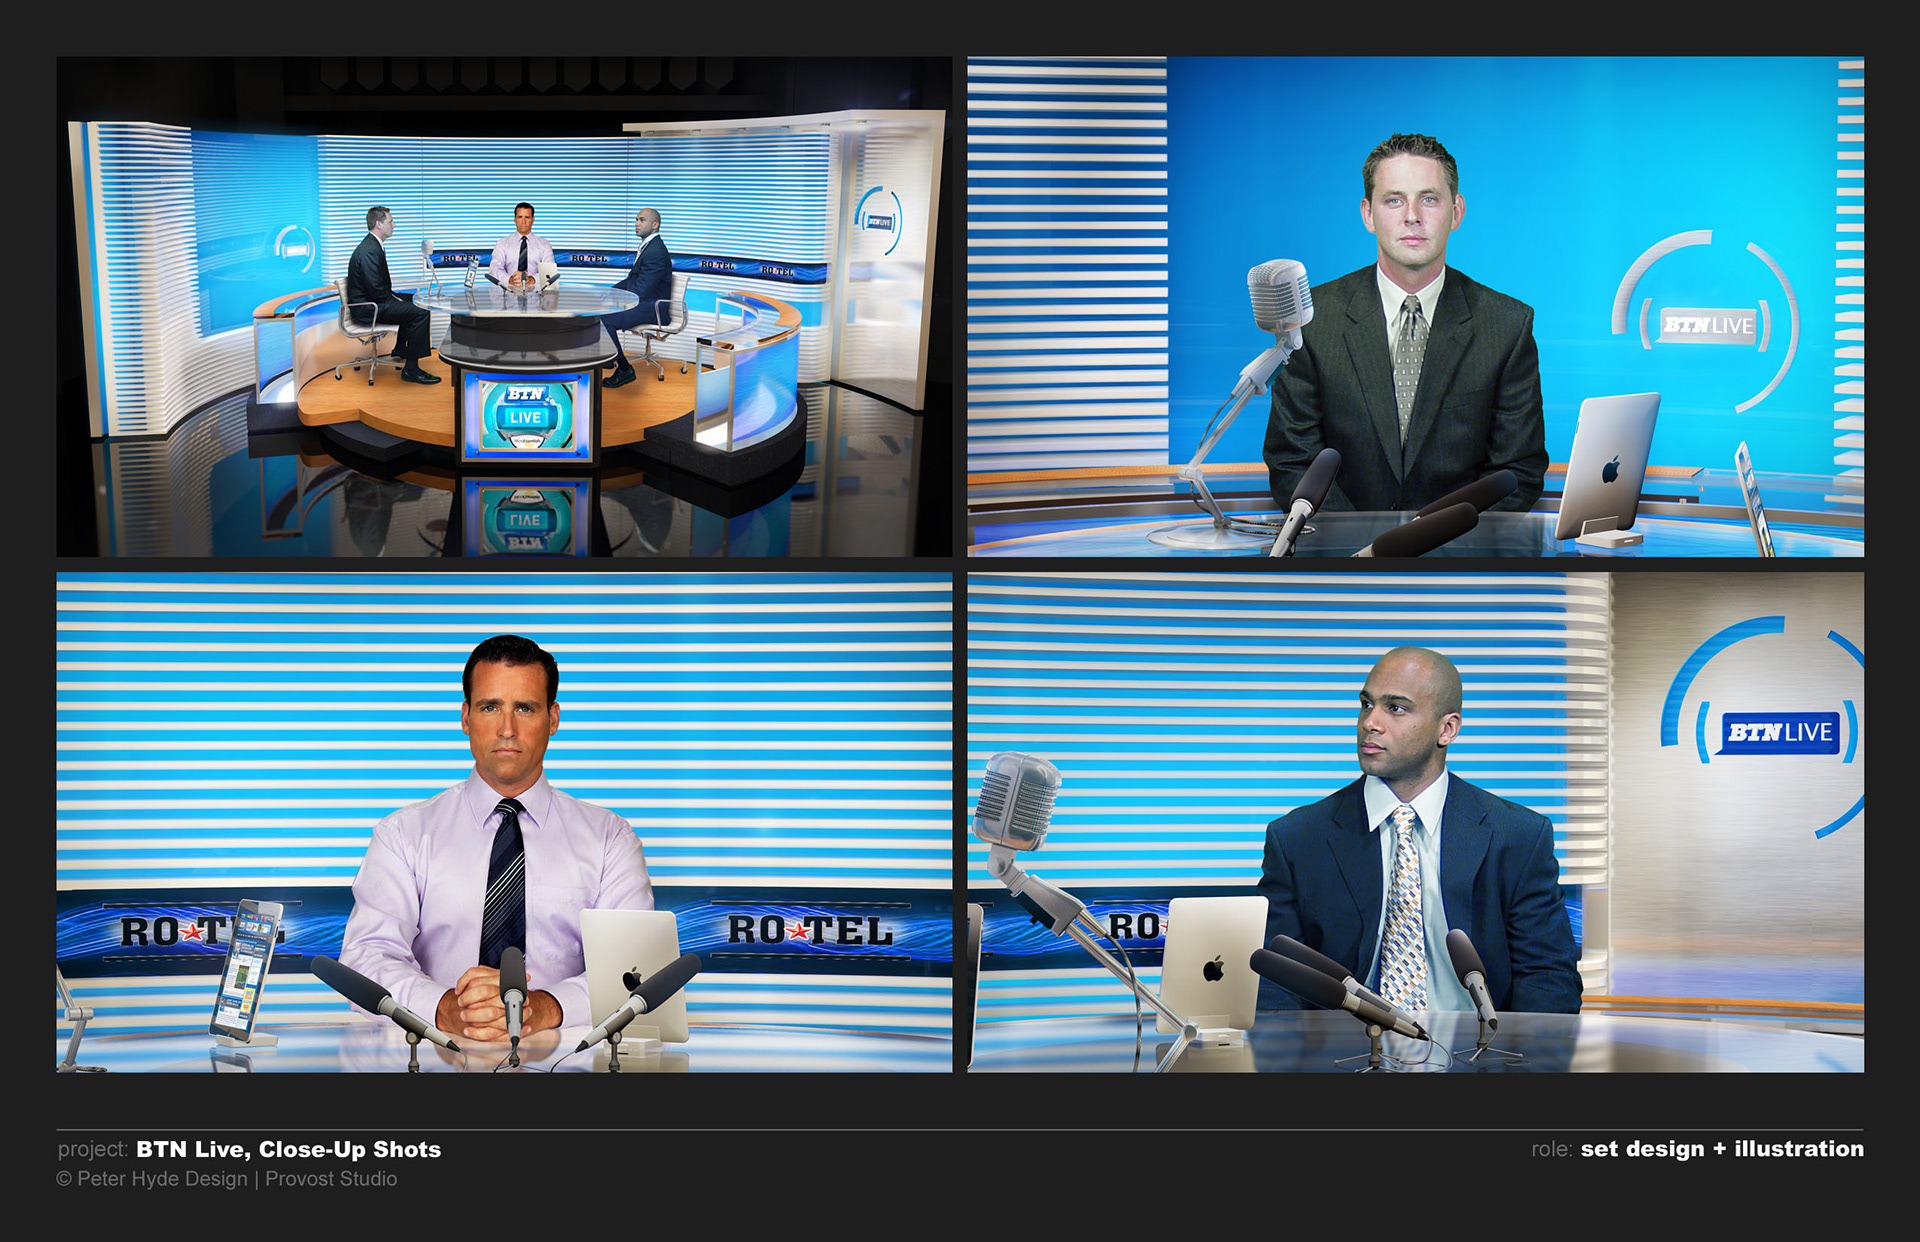Click vintage microphone beside navy suit anchor
Image resolution: width=1920 pixels, height=1242 pixels.
coord(1016,803)
